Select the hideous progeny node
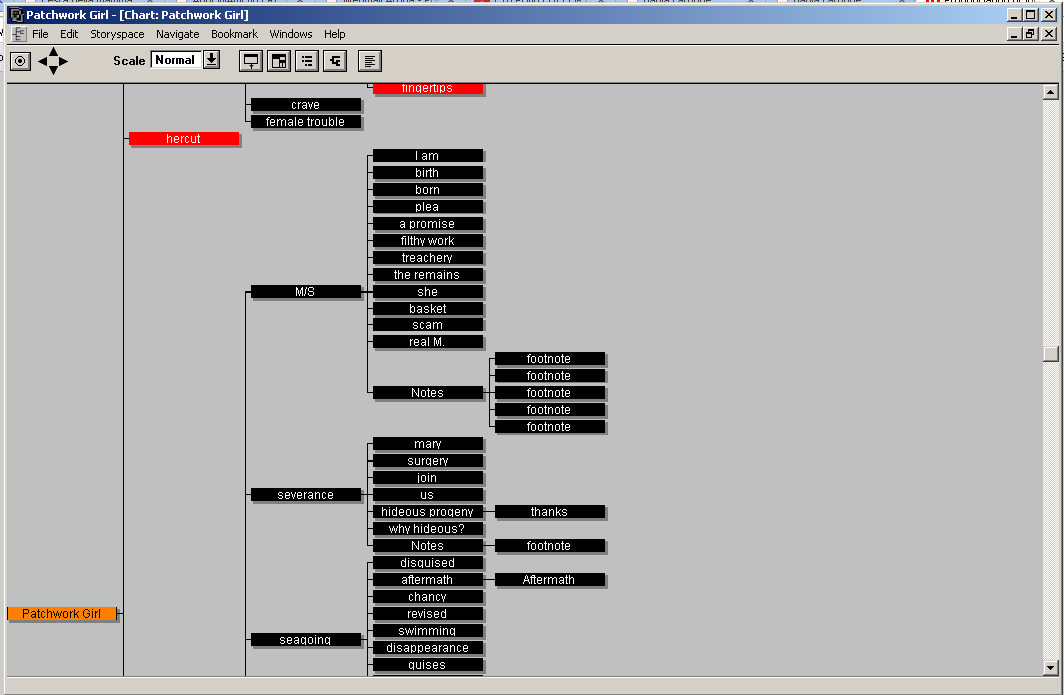1064x695 pixels. 428,512
